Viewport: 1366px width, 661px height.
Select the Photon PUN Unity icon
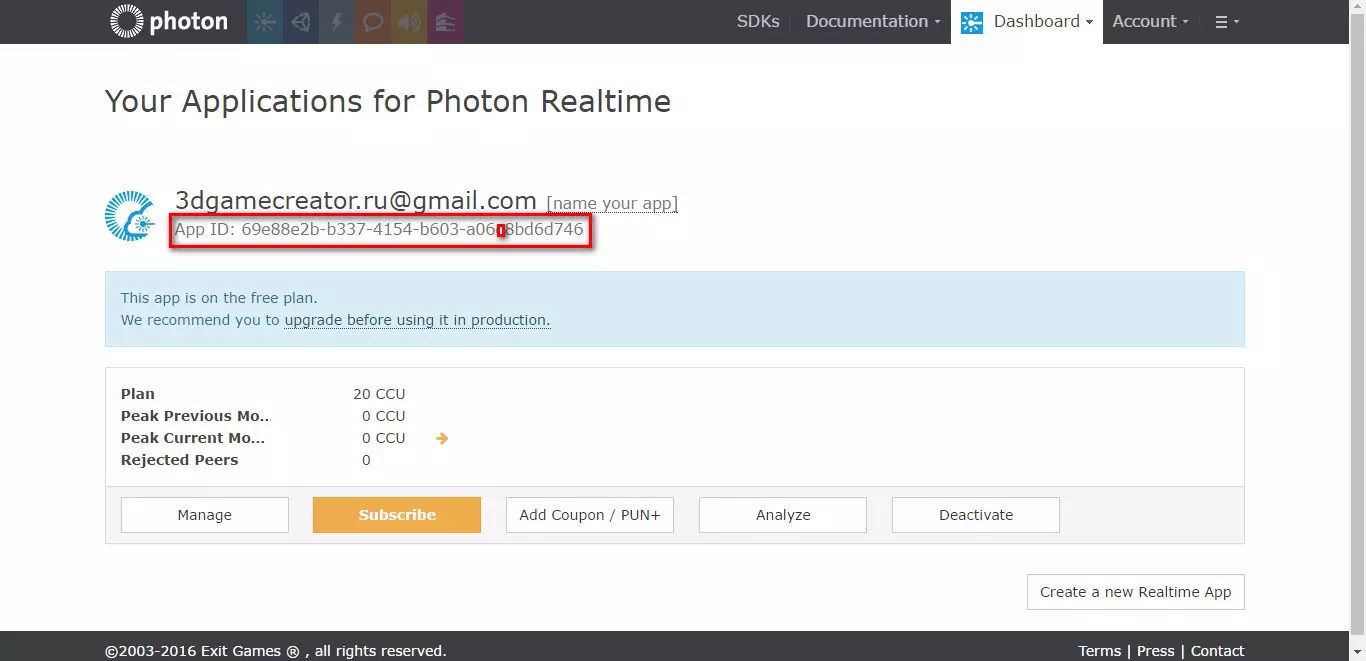300,21
